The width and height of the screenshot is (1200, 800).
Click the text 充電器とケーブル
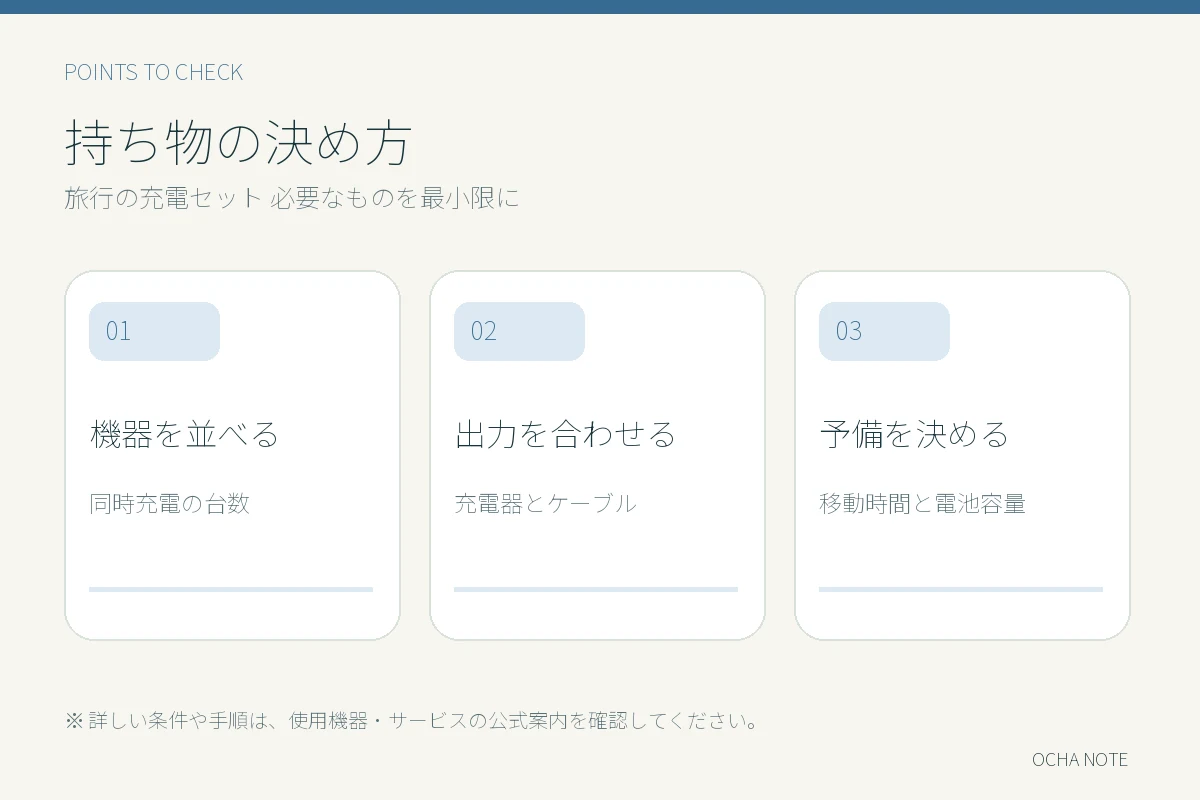click(545, 503)
